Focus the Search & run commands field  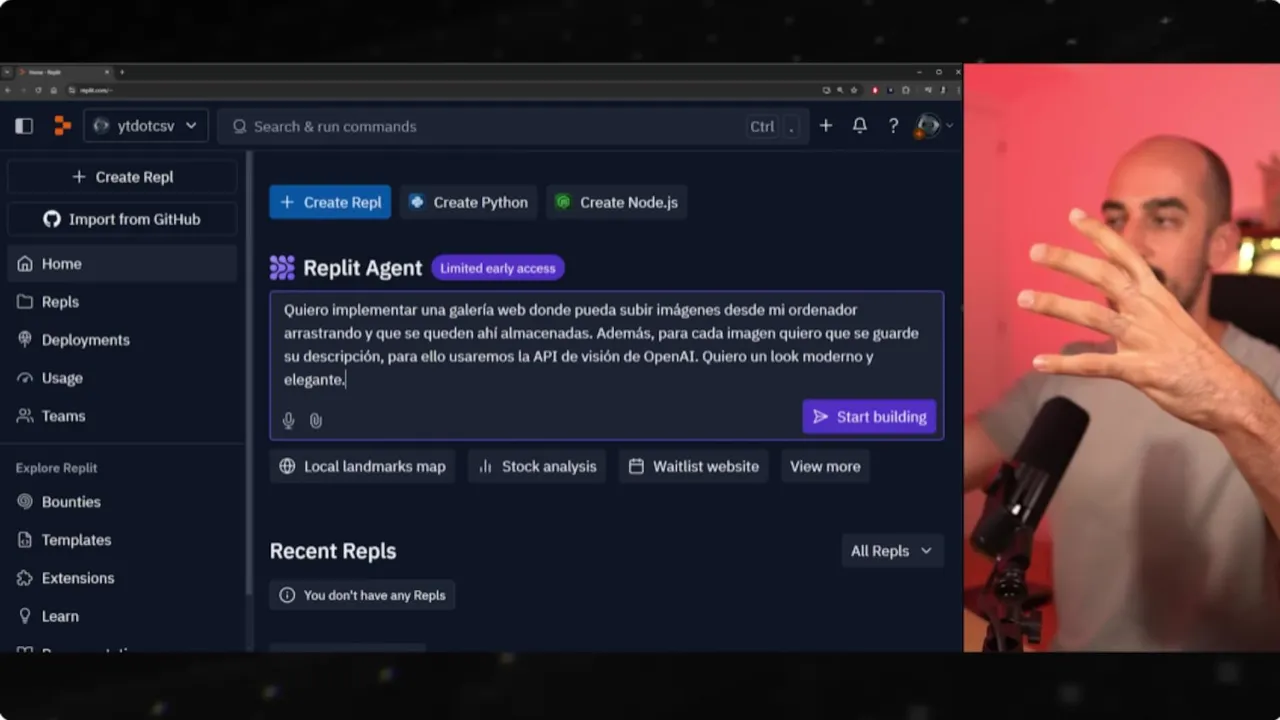point(512,126)
